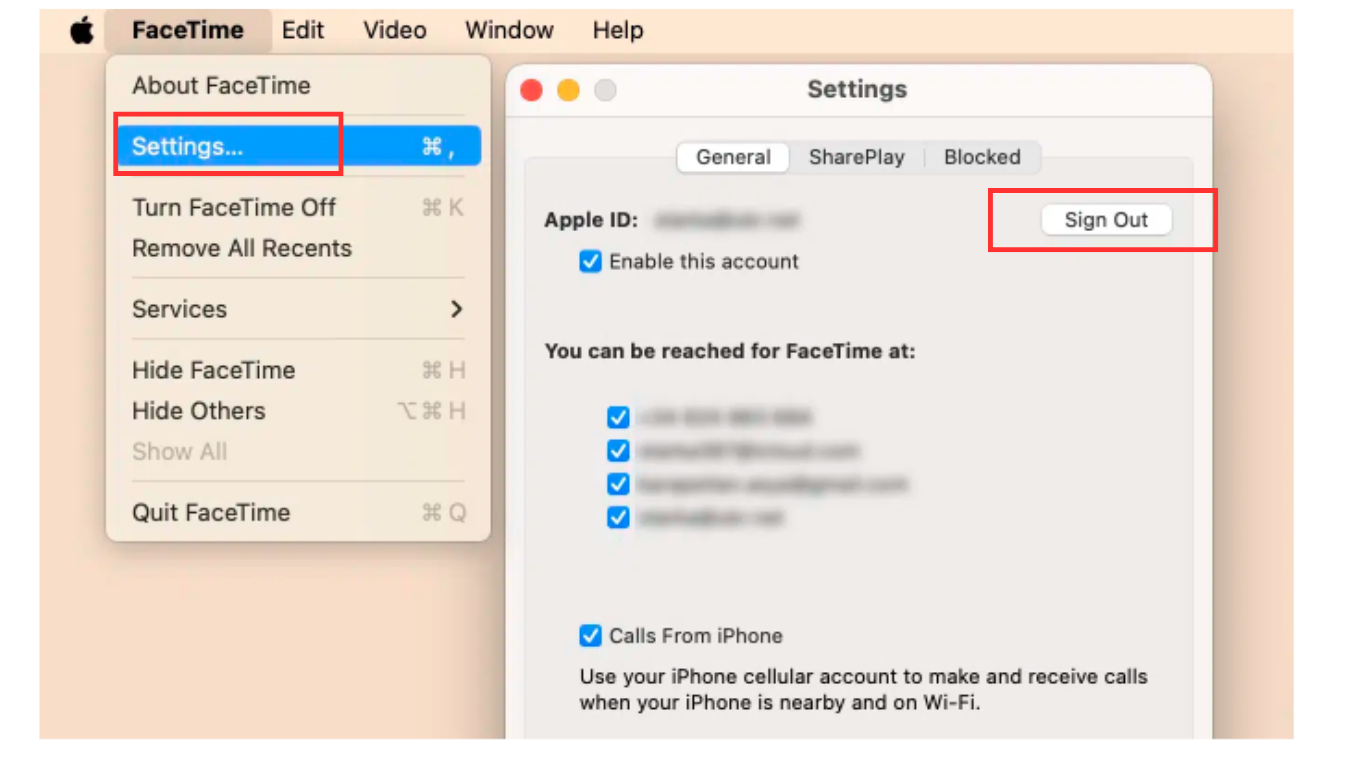Click the Sign Out button
This screenshot has width=1366, height=768.
pos(1106,220)
